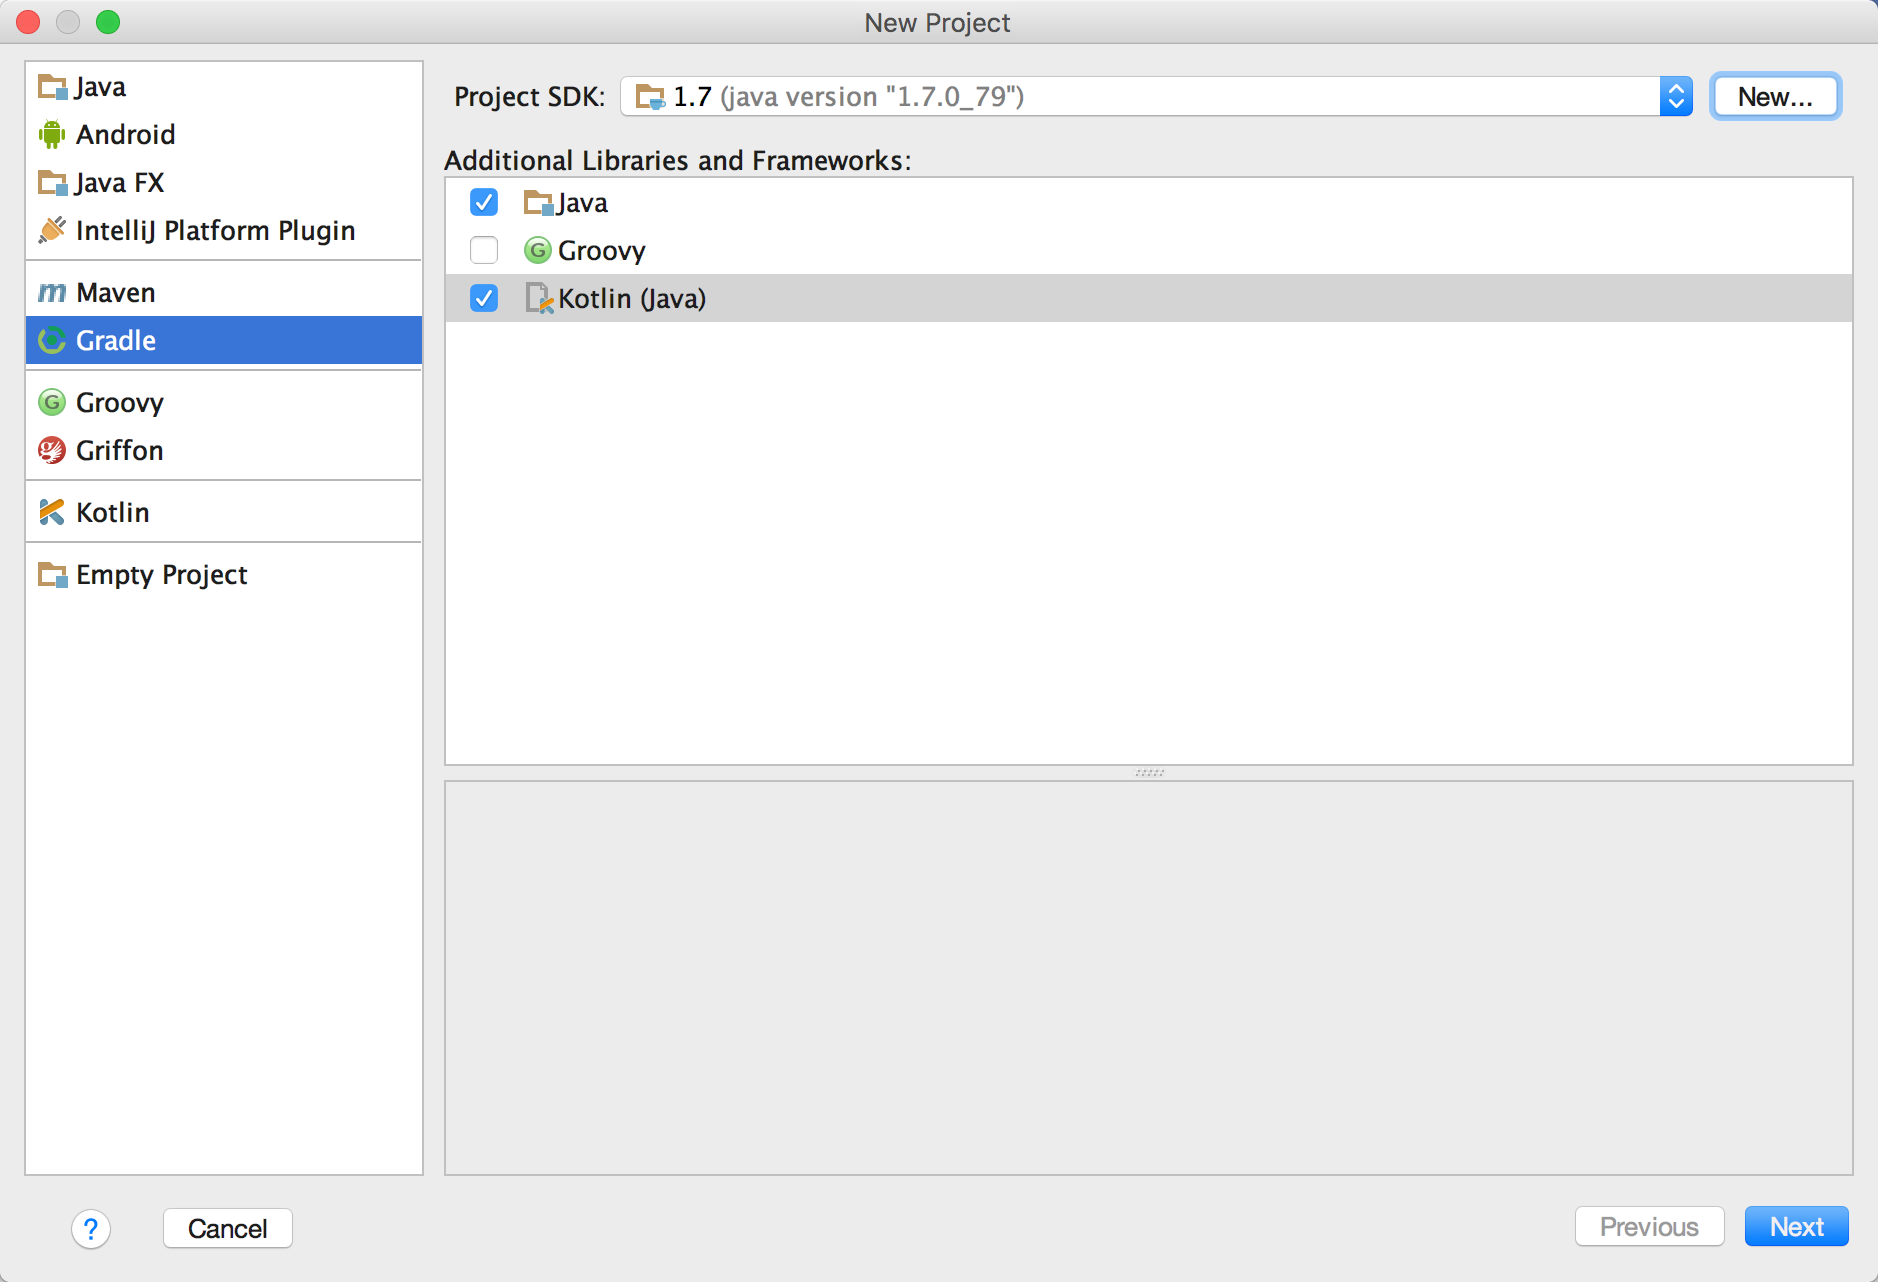This screenshot has height=1282, width=1878.
Task: Select Java FX project type
Action: (x=224, y=183)
